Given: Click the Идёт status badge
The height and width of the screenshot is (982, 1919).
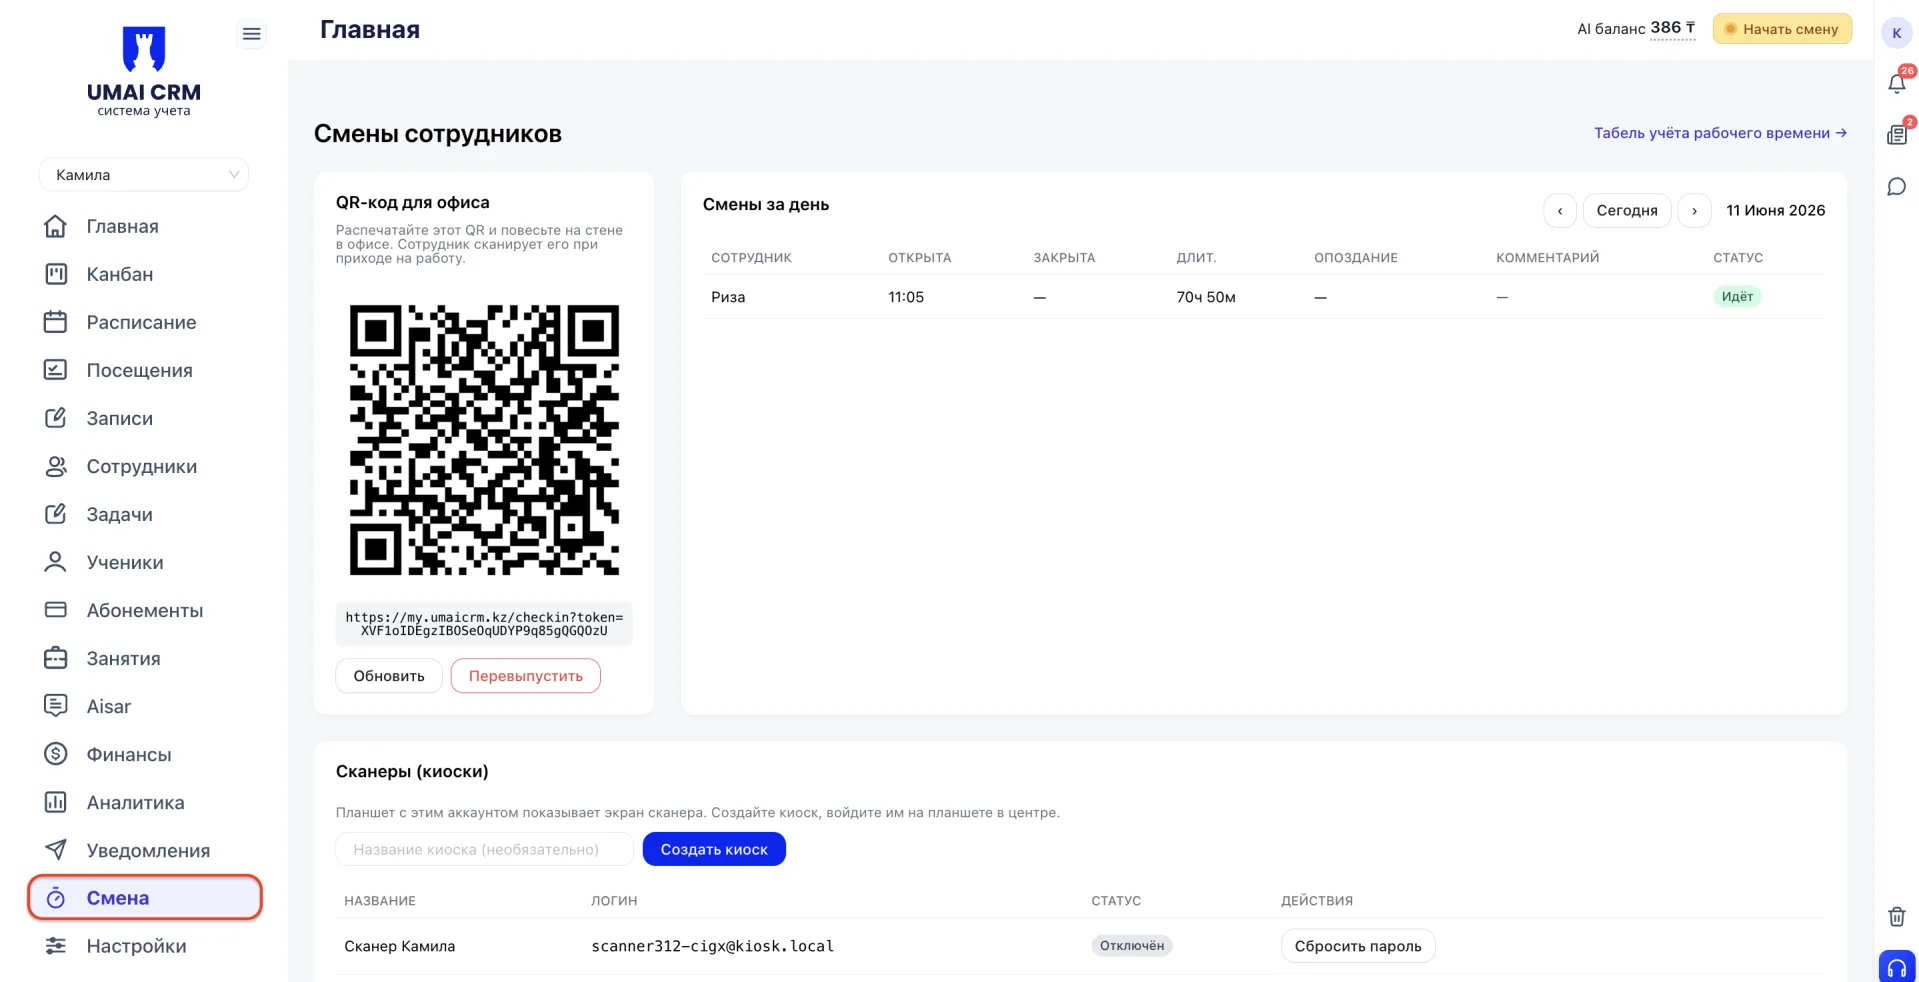Looking at the screenshot, I should tap(1737, 297).
